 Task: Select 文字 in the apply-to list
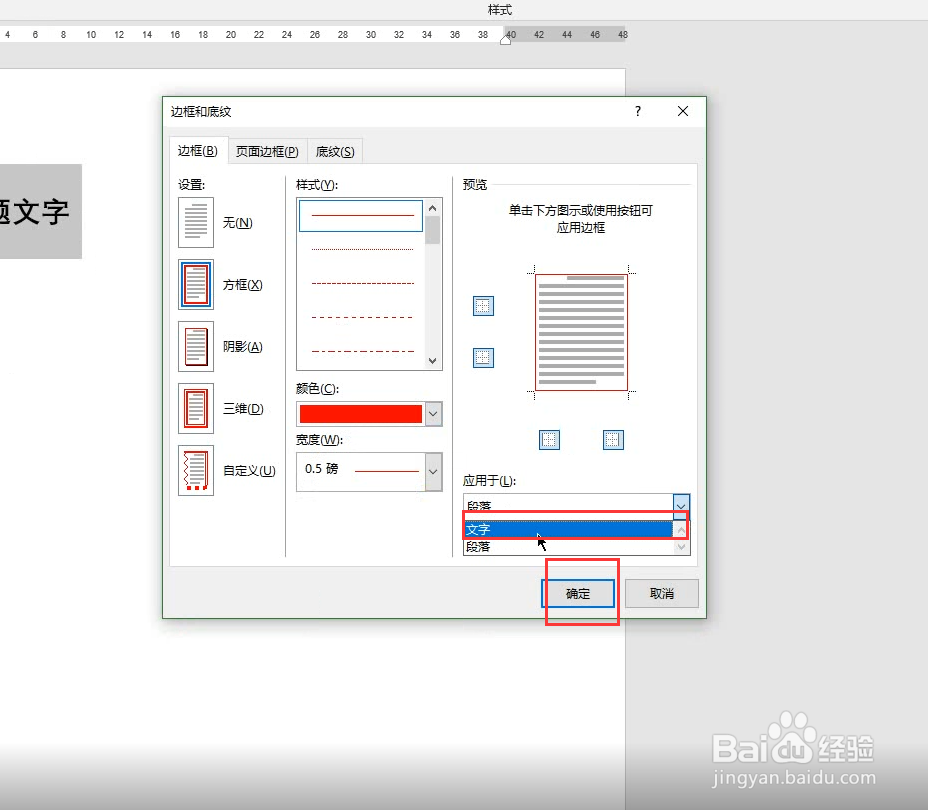(568, 529)
